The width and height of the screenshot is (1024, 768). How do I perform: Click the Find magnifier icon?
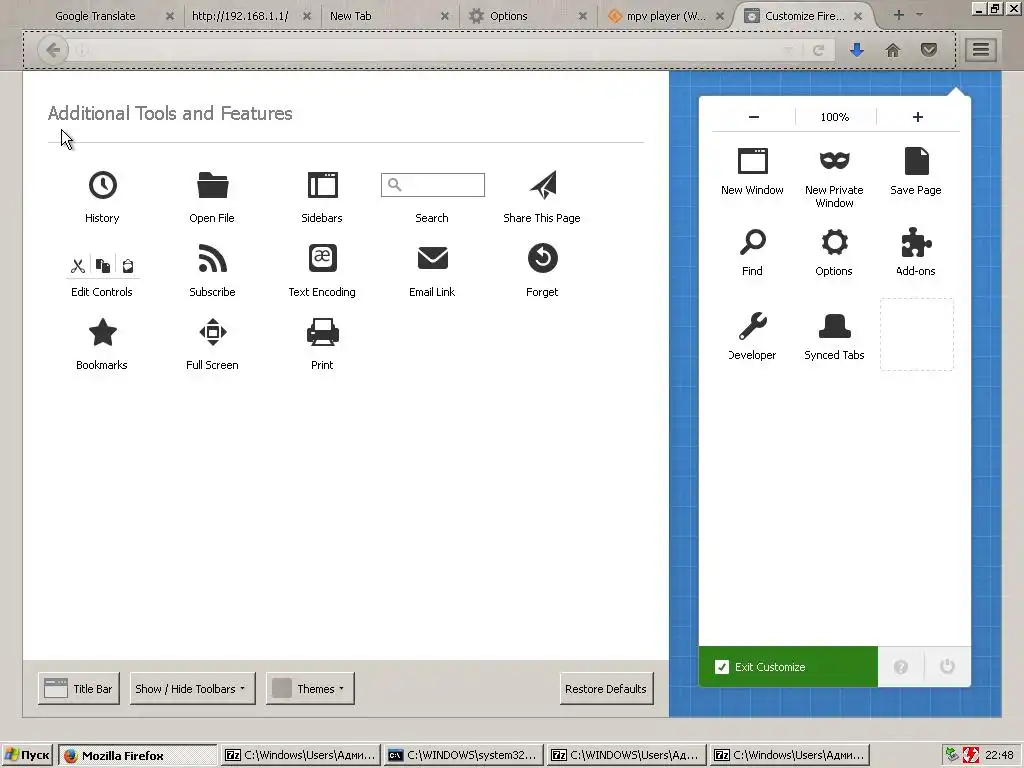coord(752,242)
